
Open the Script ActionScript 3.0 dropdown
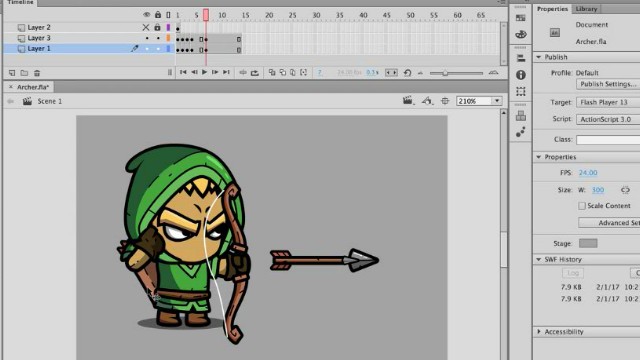pyautogui.click(x=608, y=120)
